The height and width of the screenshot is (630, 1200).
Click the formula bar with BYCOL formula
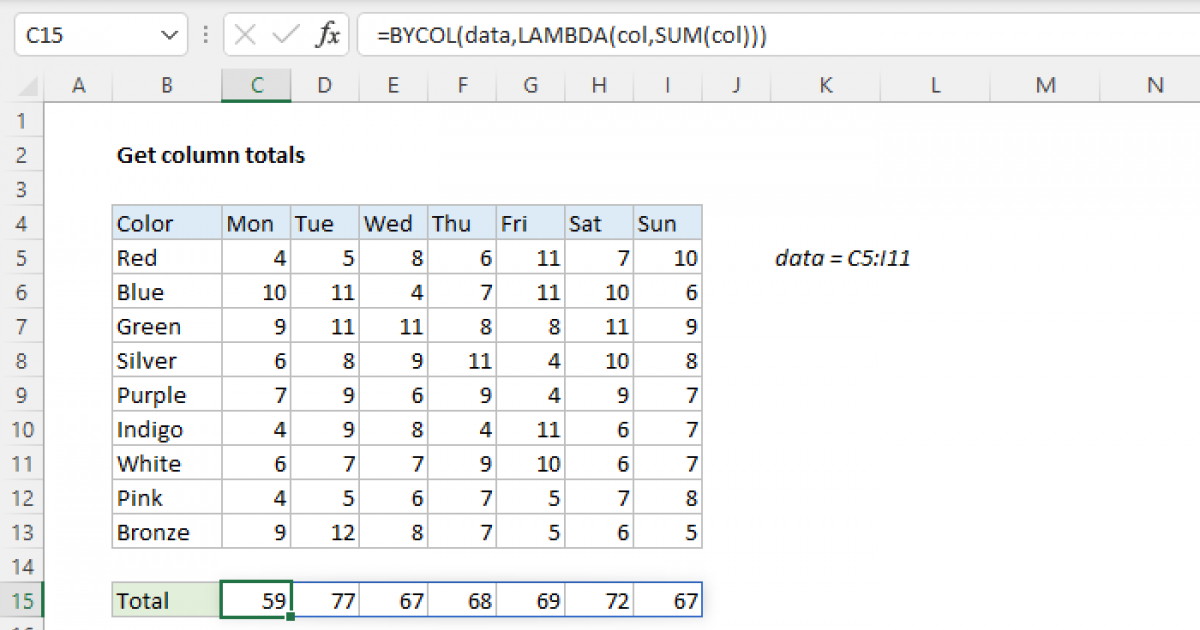(x=778, y=36)
